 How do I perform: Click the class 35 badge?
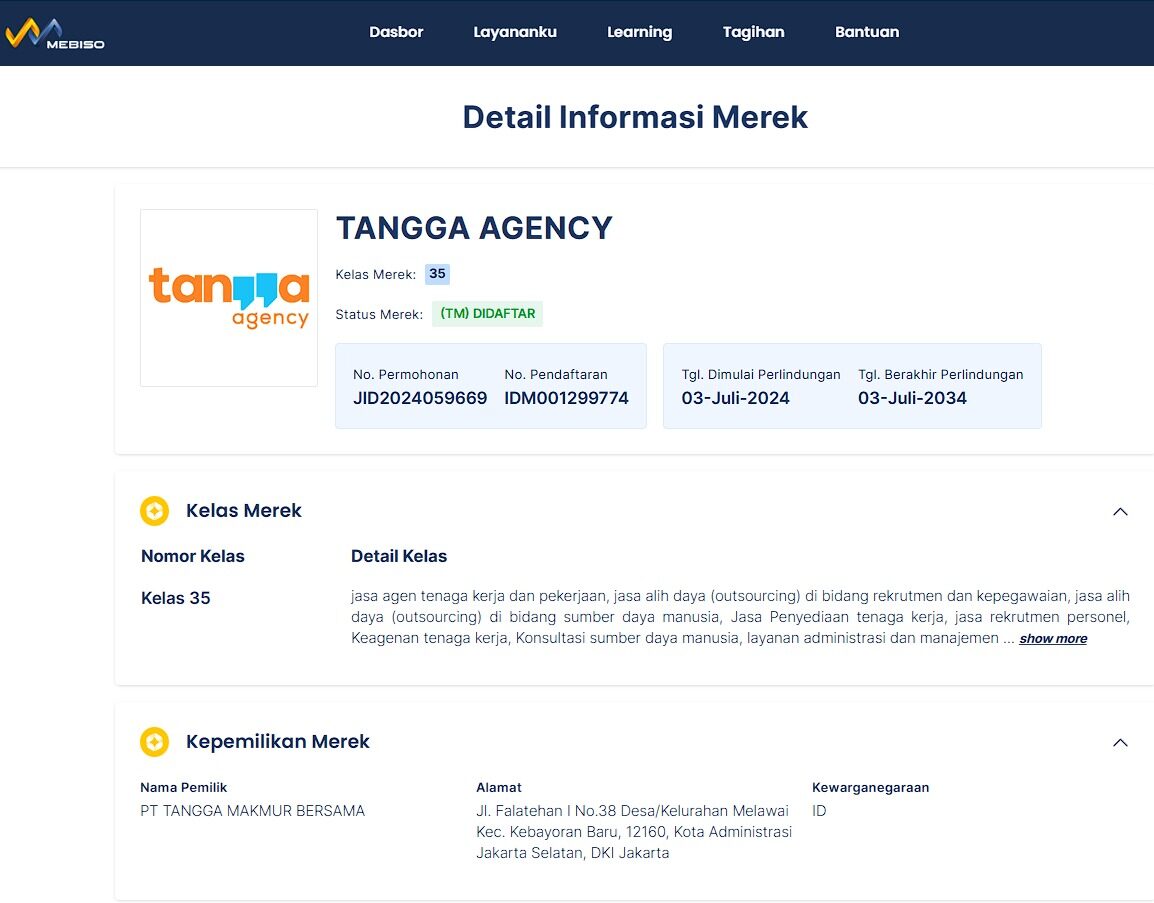tap(437, 274)
